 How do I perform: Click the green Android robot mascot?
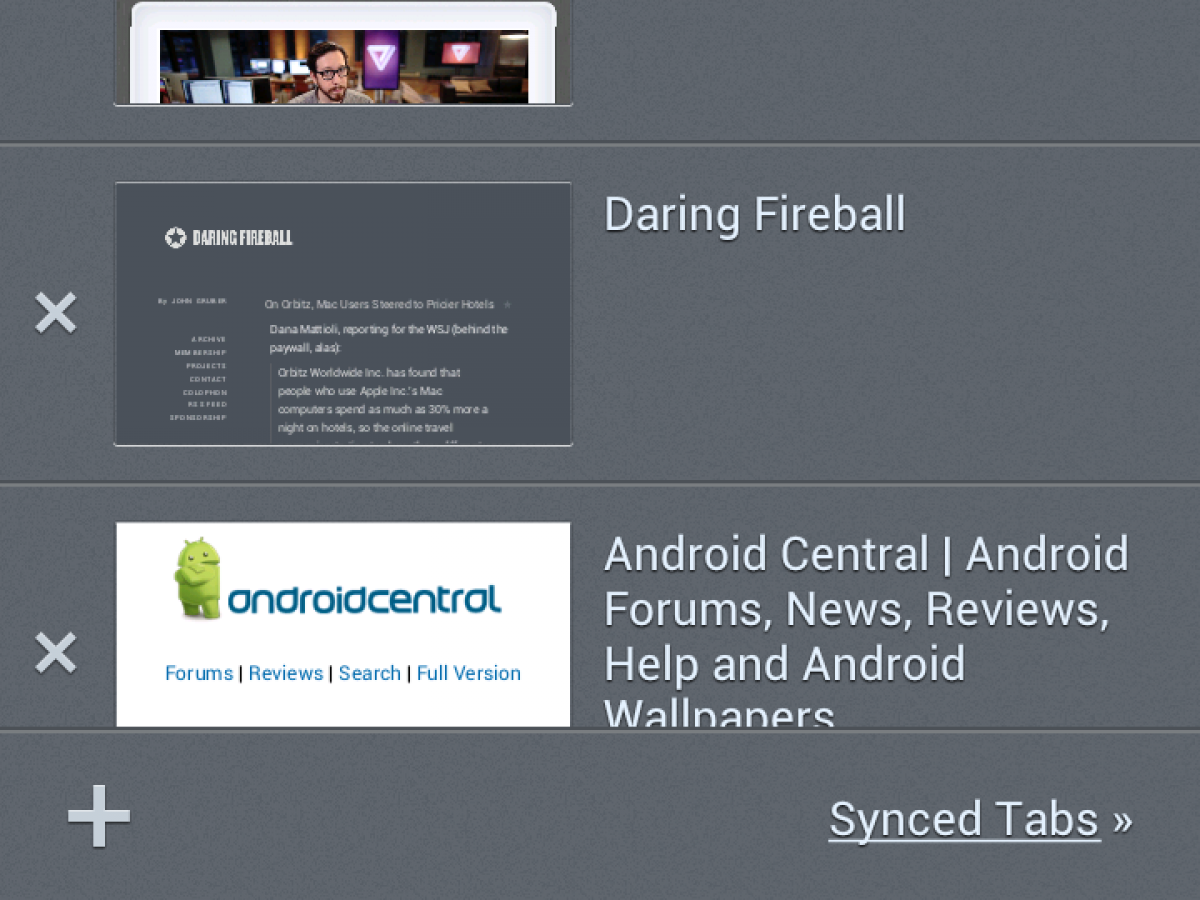[198, 578]
